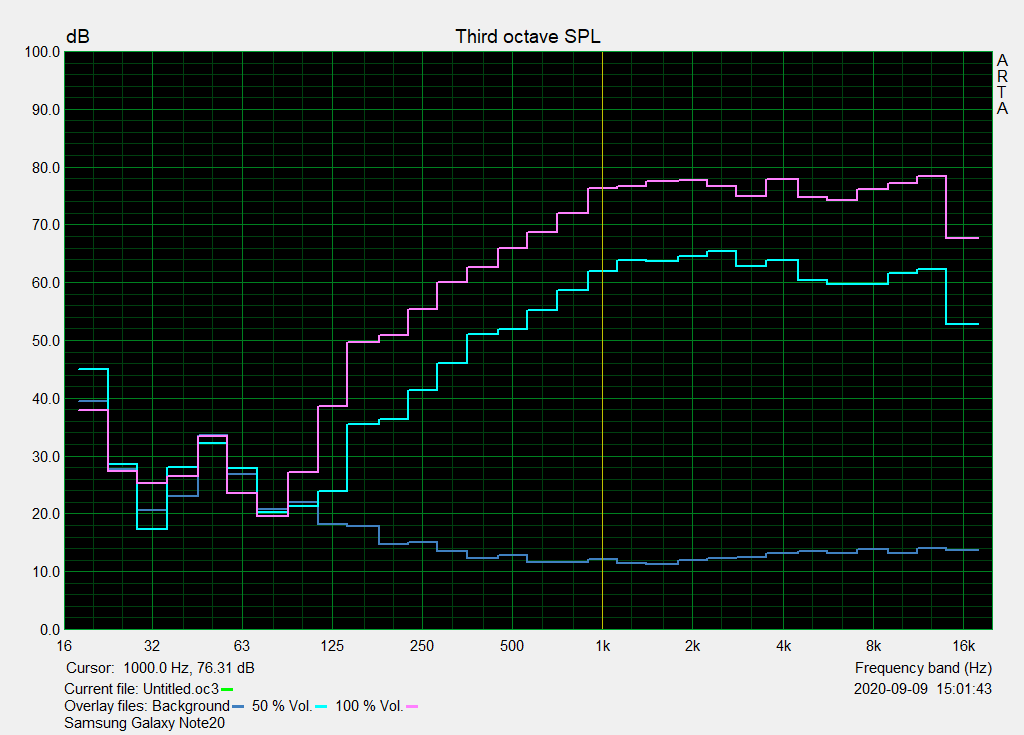Click the timestamp 2020-09-09 15:01:43
Screen dimensions: 1024x735
(x=923, y=689)
